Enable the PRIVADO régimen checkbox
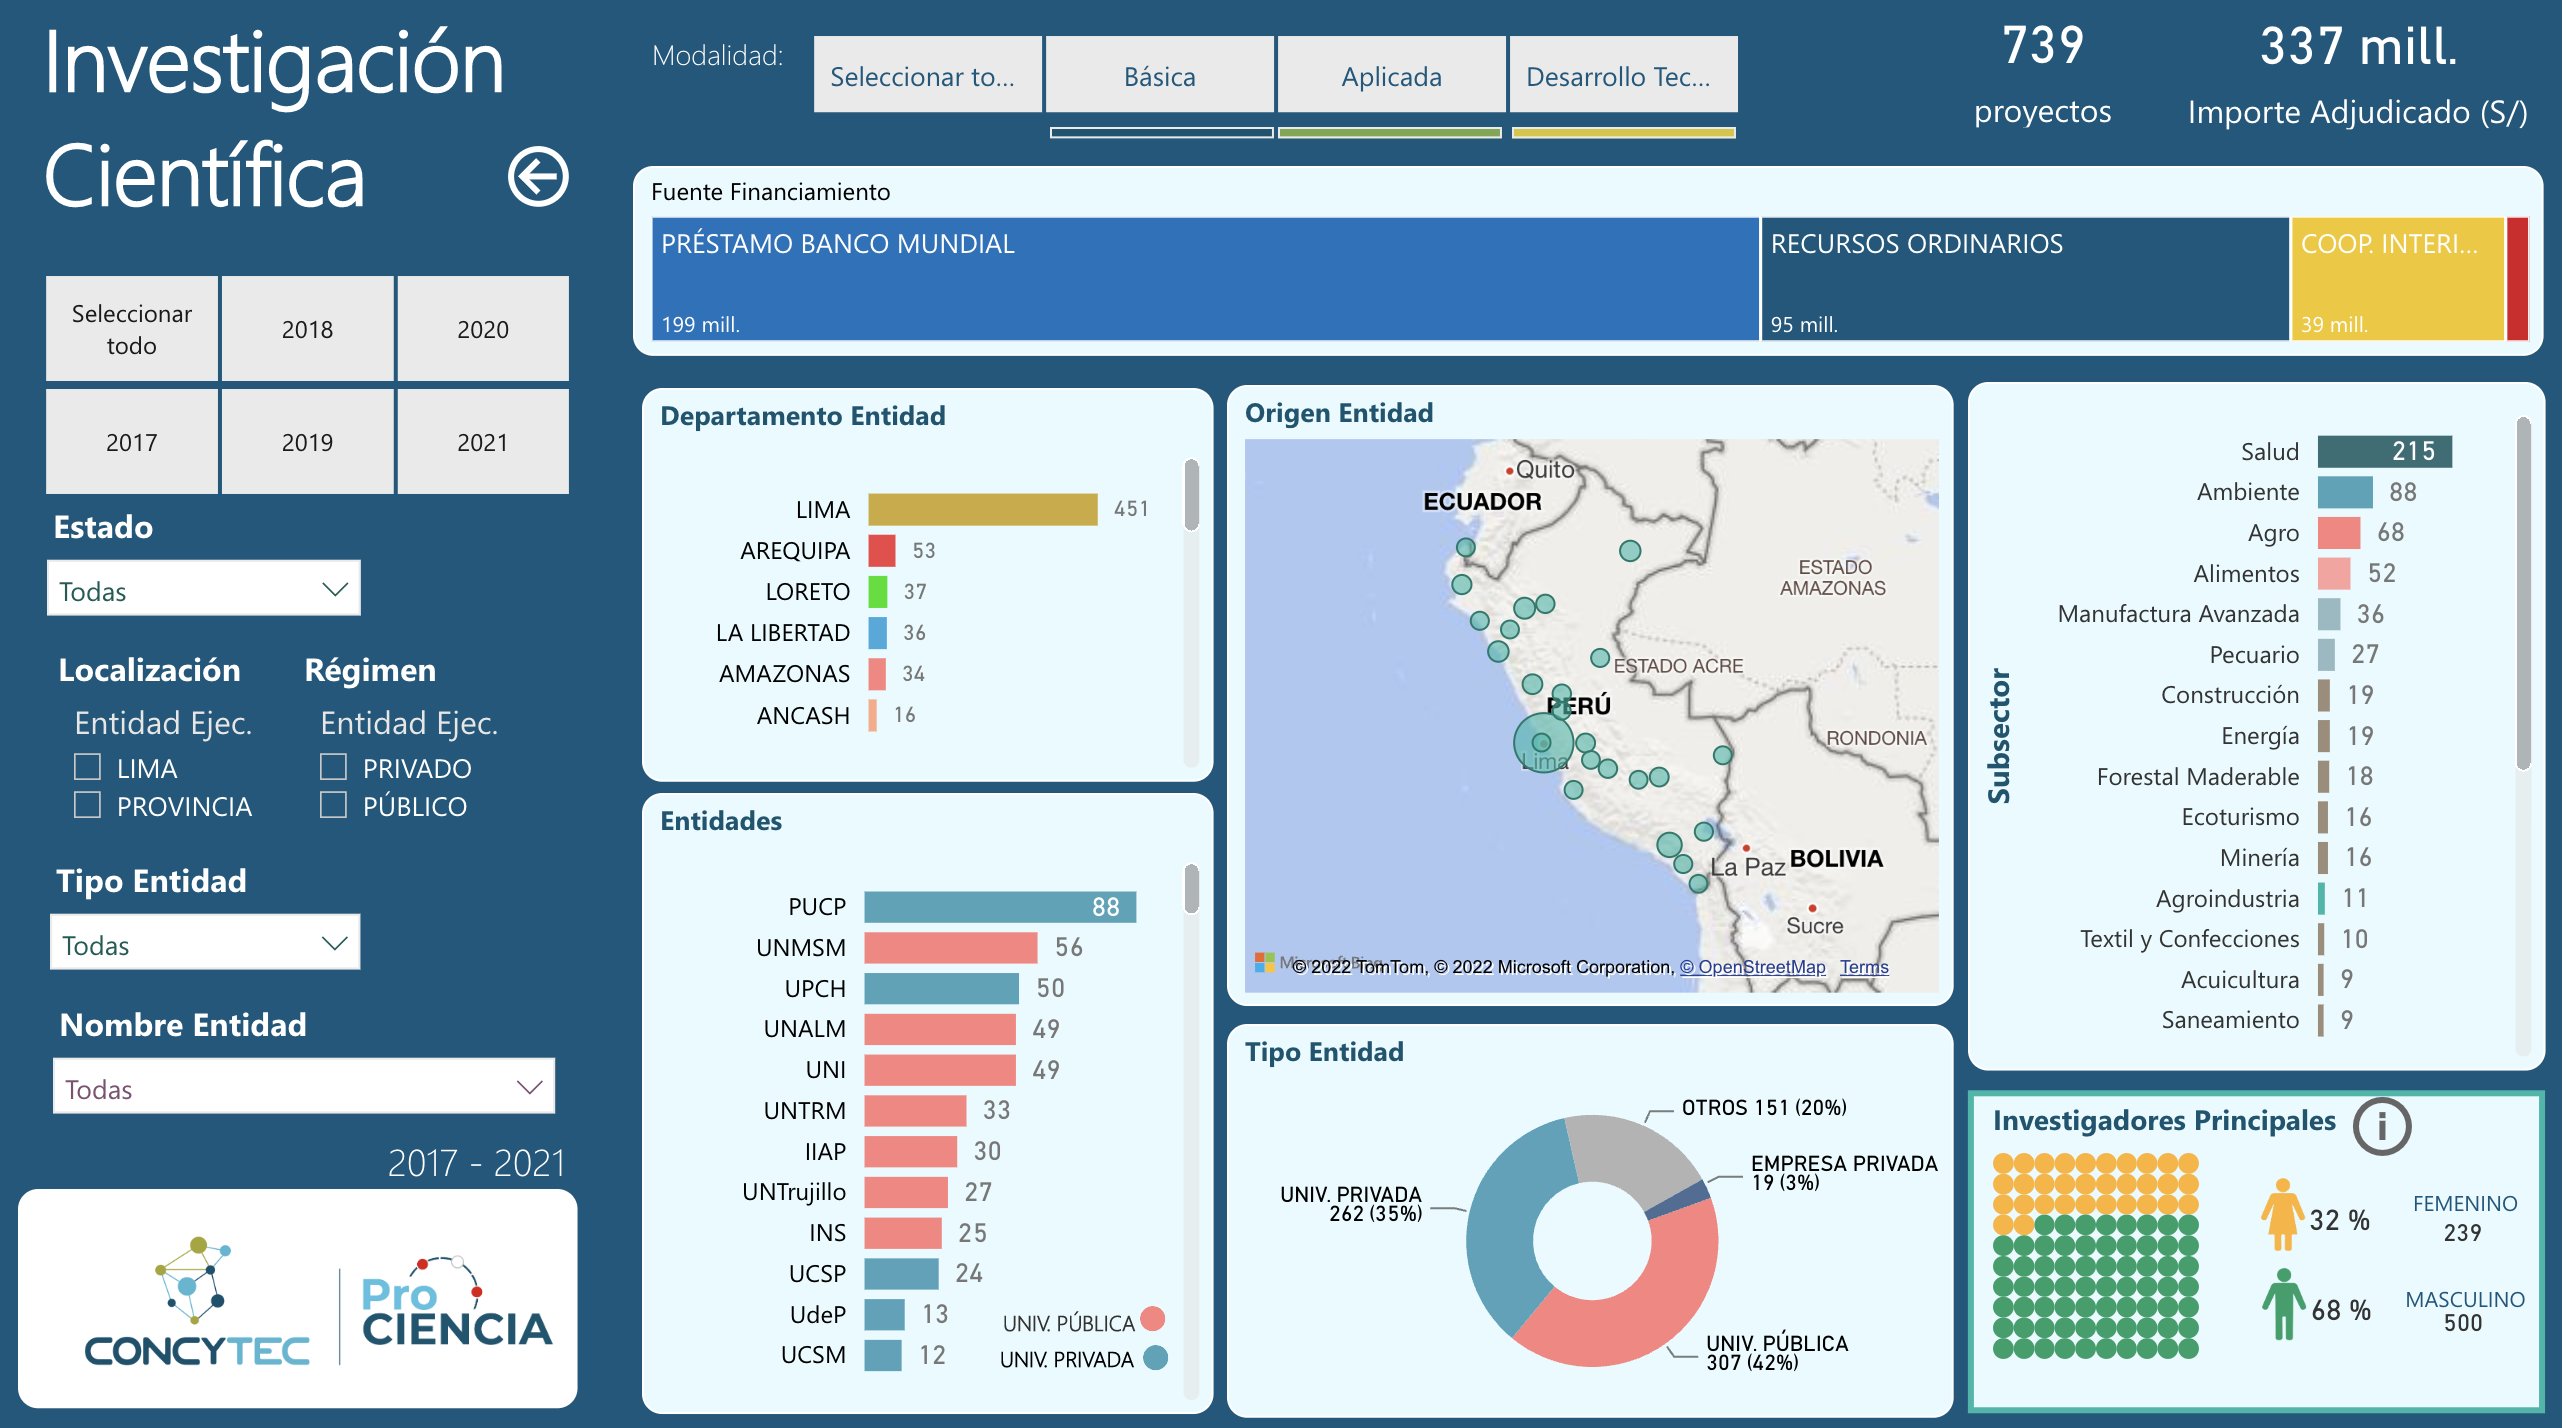The width and height of the screenshot is (2566, 1428). pyautogui.click(x=333, y=767)
